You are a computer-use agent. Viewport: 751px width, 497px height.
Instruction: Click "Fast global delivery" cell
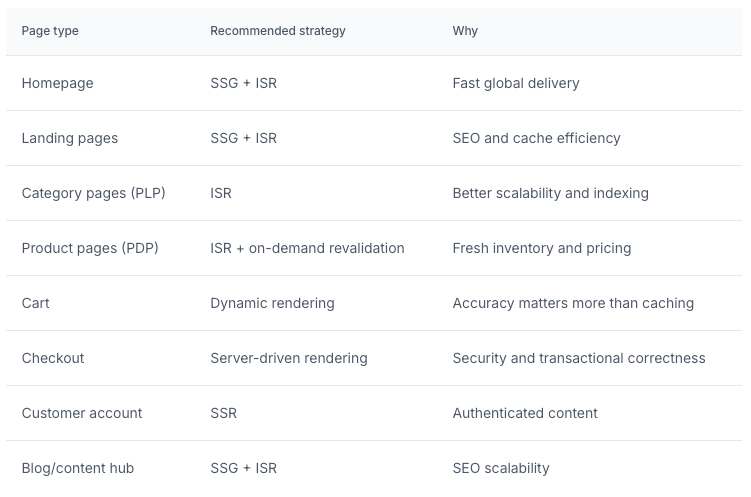[516, 83]
